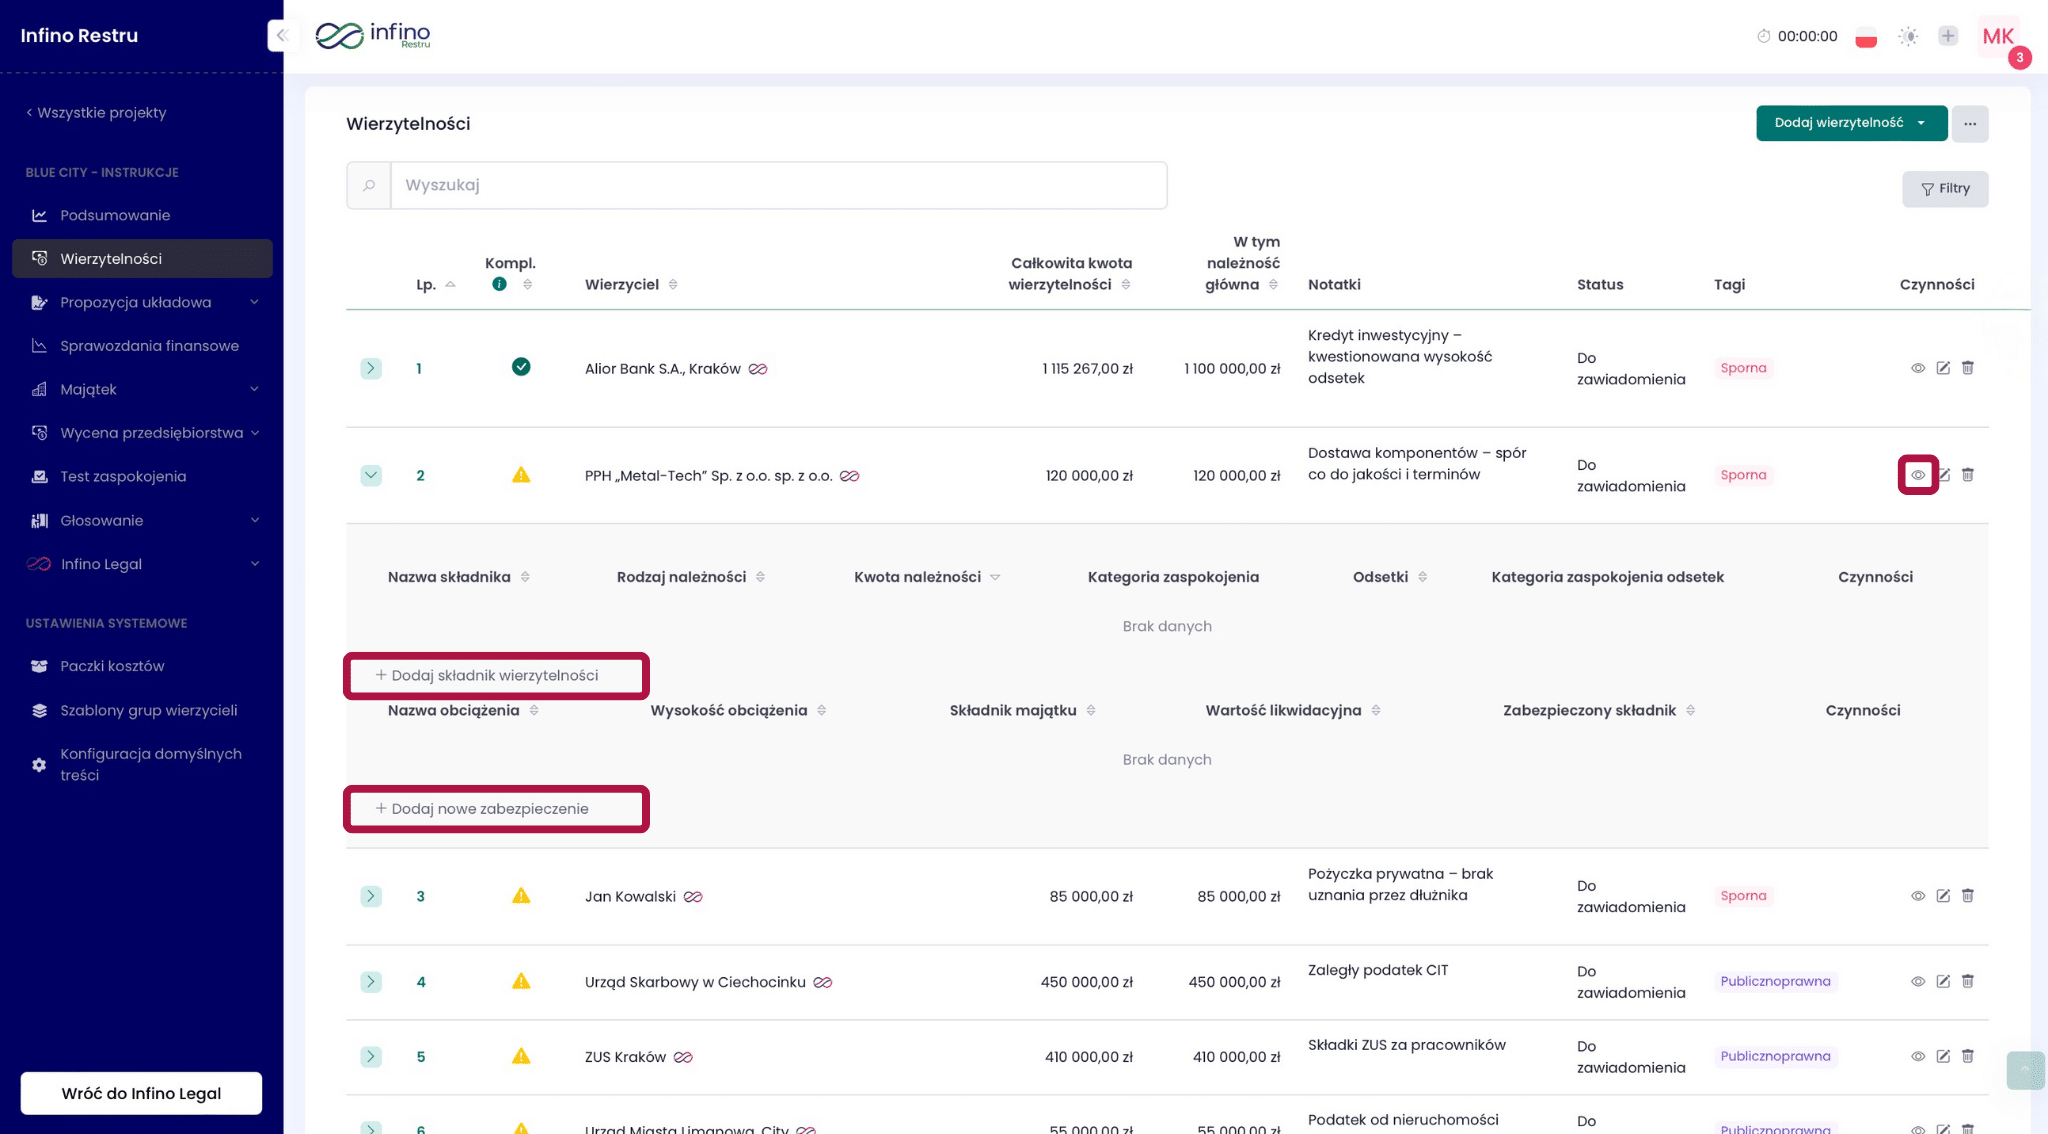
Task: Expand row 3 Jan Kowalski details
Action: [371, 896]
